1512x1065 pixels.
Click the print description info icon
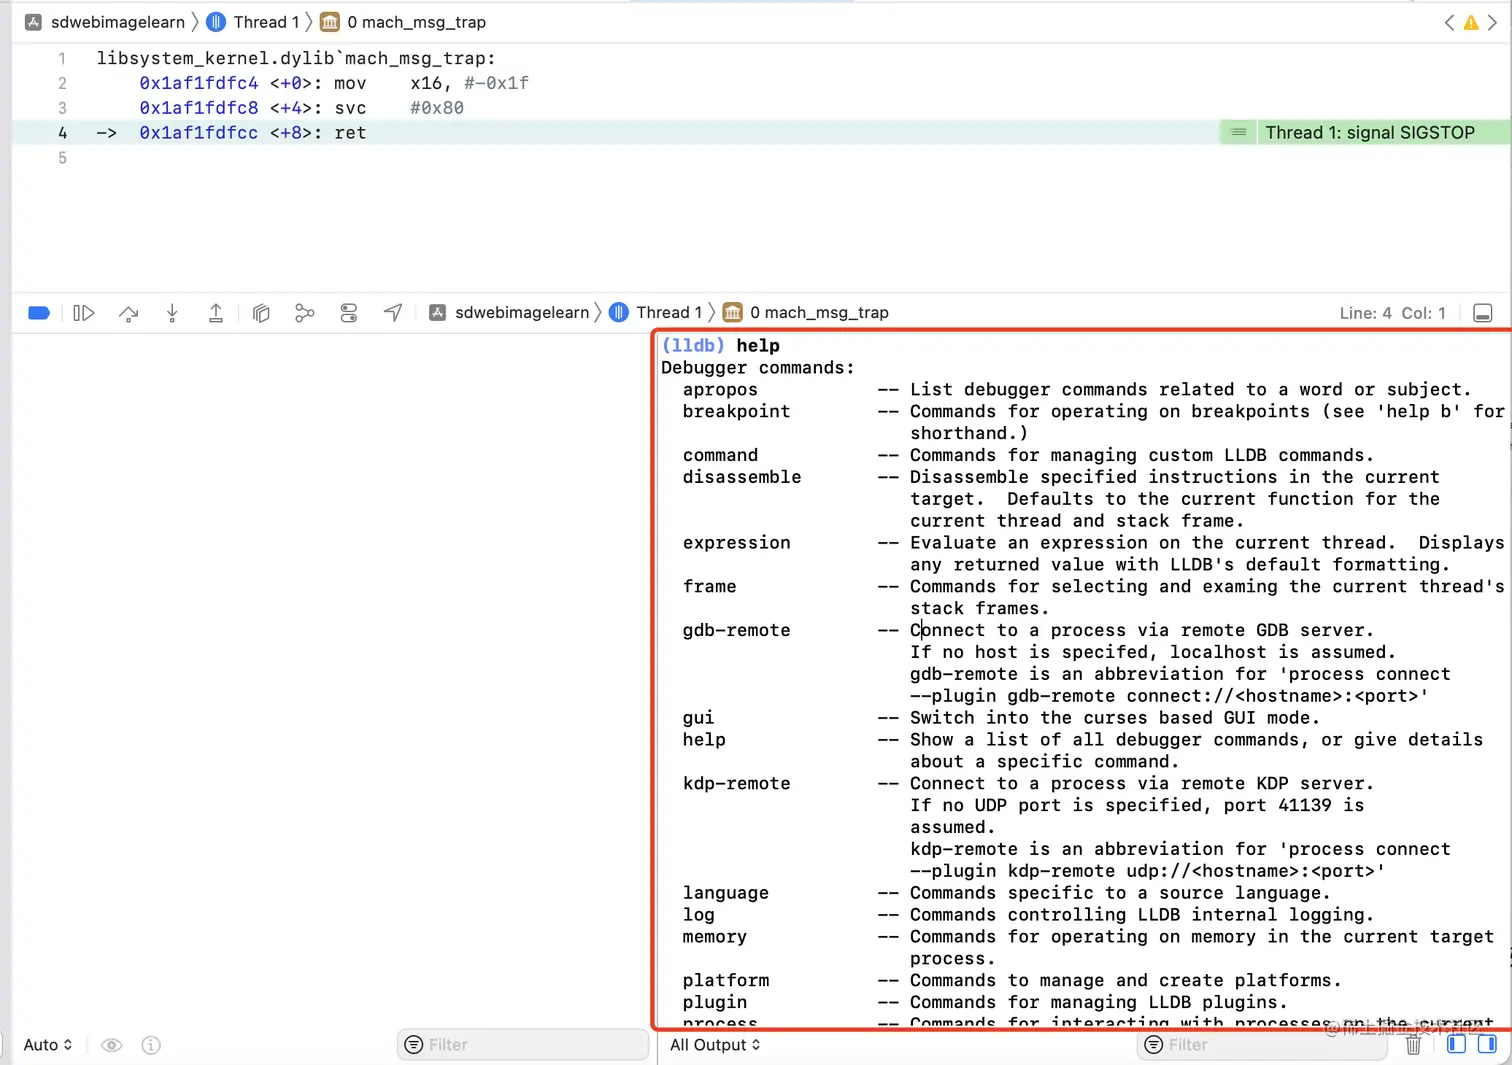[151, 1045]
